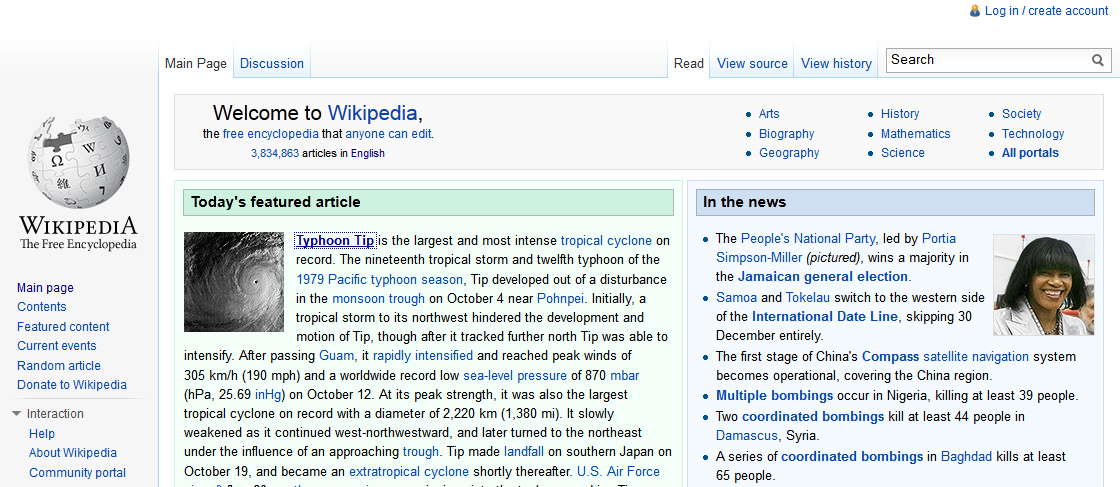Open the Baghdad link
Viewport: 1120px width, 487px height.
(966, 456)
